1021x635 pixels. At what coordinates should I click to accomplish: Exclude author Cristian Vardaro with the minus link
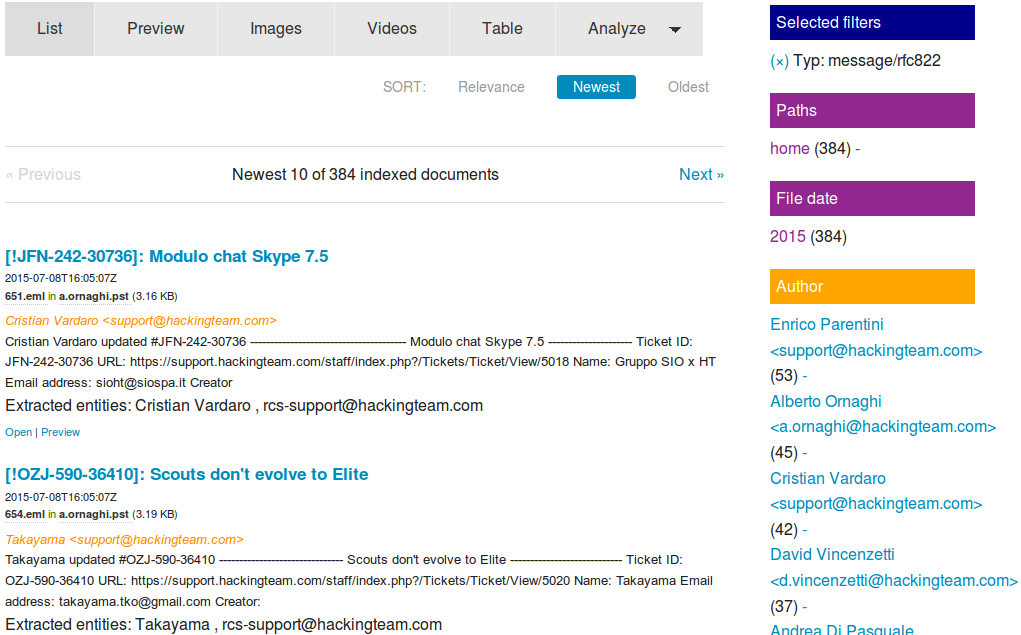tap(805, 529)
